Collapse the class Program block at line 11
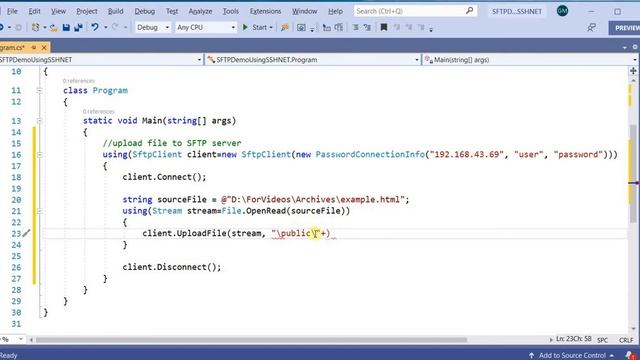 click(x=40, y=91)
